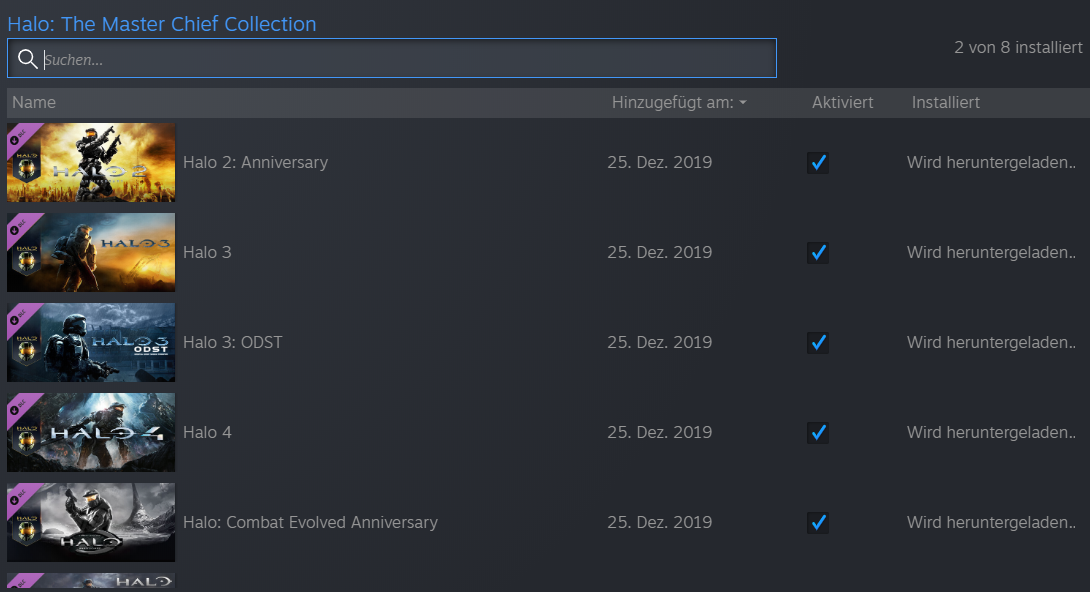Screen dimensions: 1090x592
Task: Uncheck the Halo 4 Aktiviert checkbox
Action: 818,432
